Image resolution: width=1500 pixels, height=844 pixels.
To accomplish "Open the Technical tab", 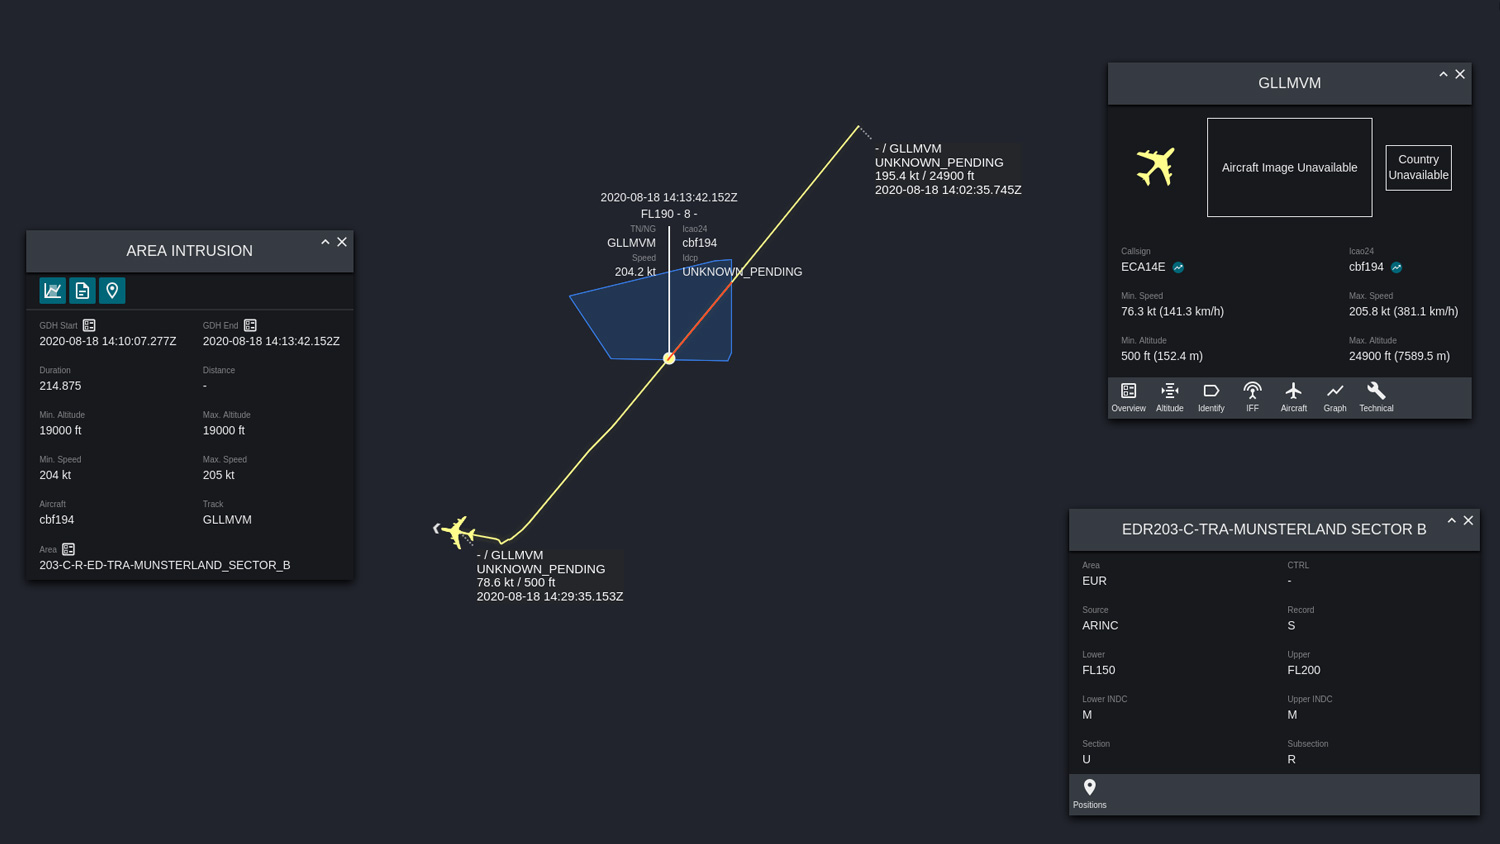I will point(1376,397).
